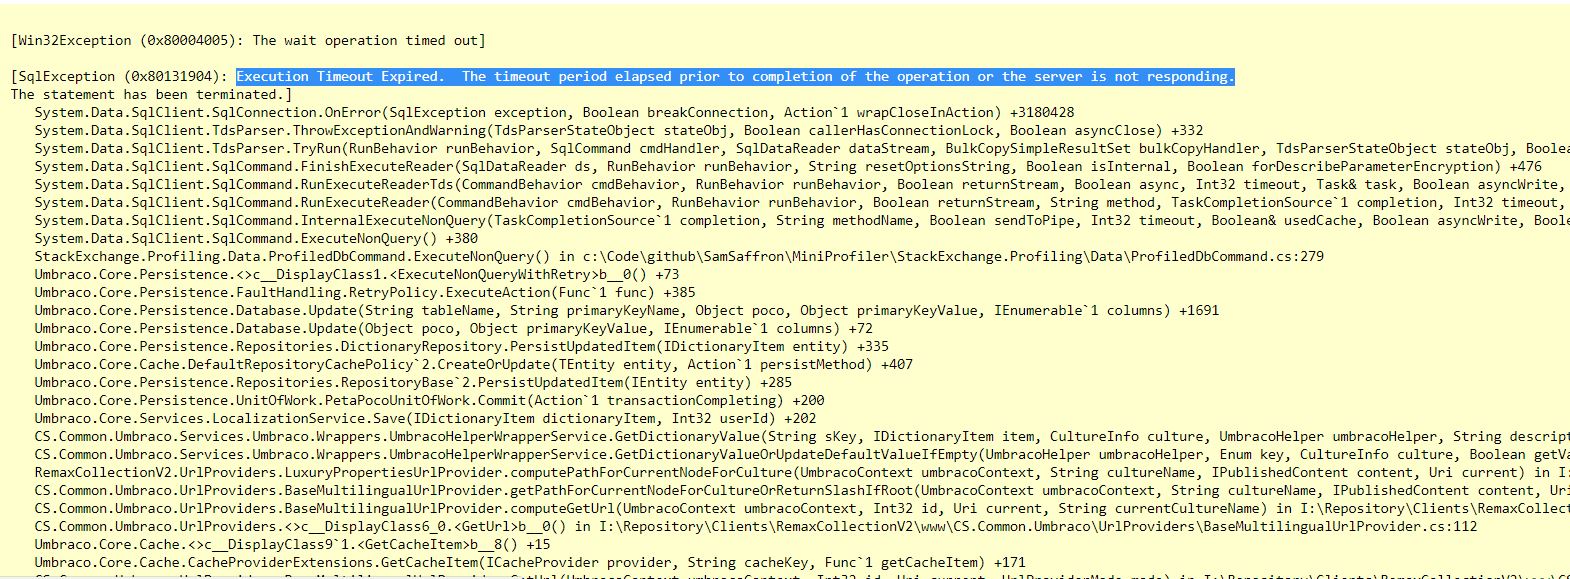The image size is (1570, 579).
Task: Click the Win32Exception wait operation timed out line
Action: coord(248,41)
